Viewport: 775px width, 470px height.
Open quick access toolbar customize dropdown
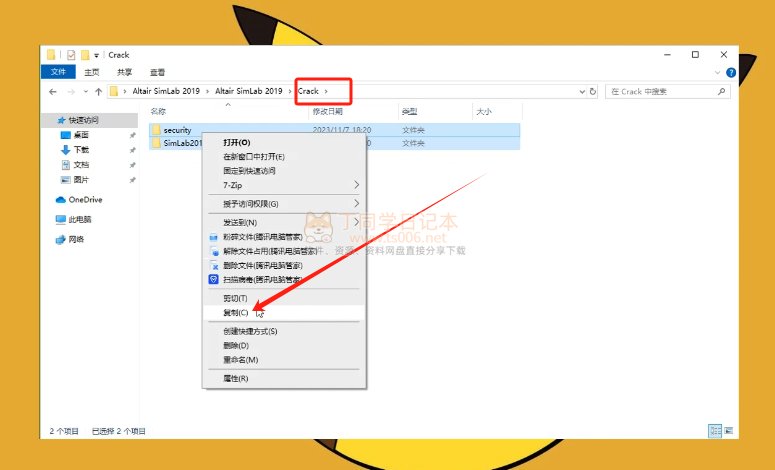click(96, 55)
